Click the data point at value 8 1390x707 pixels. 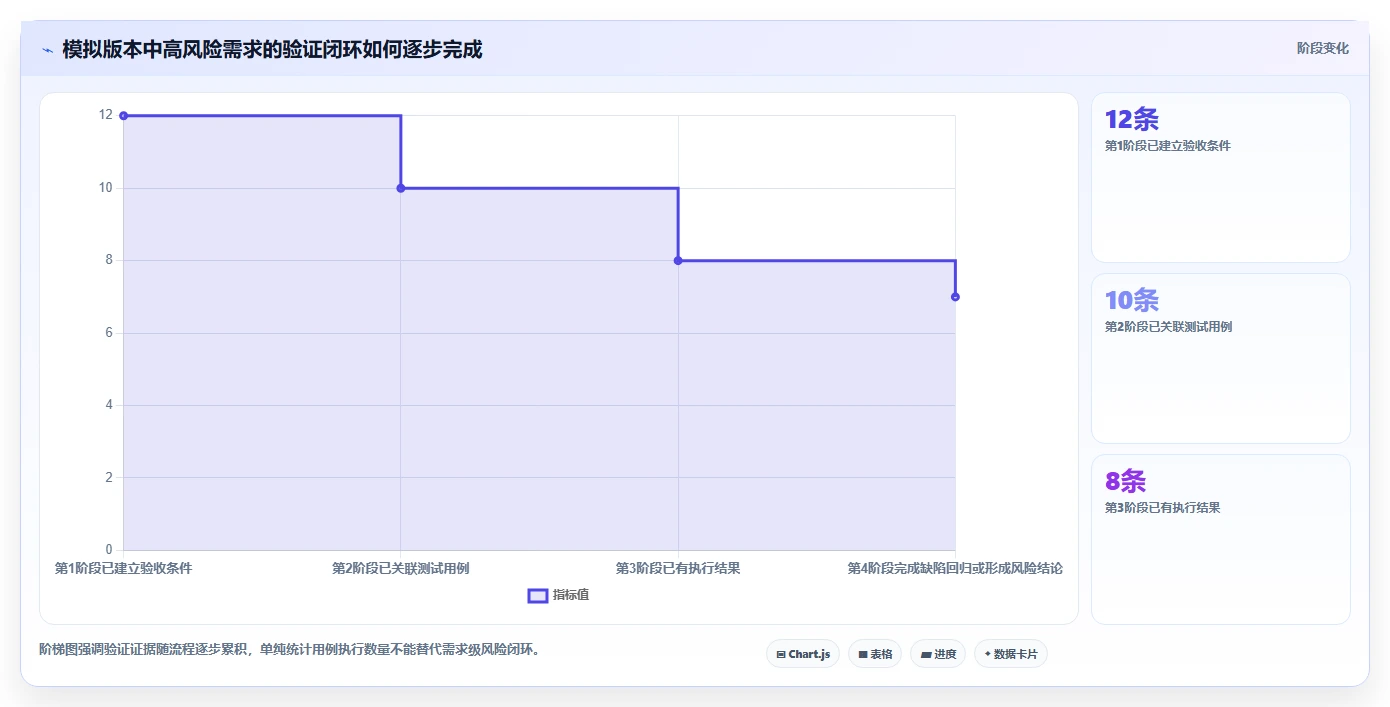pos(678,260)
